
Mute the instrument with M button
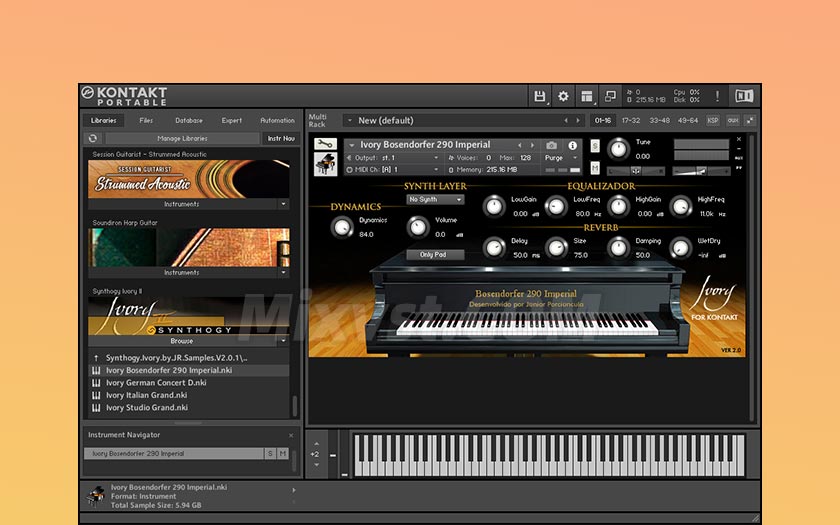[x=595, y=168]
